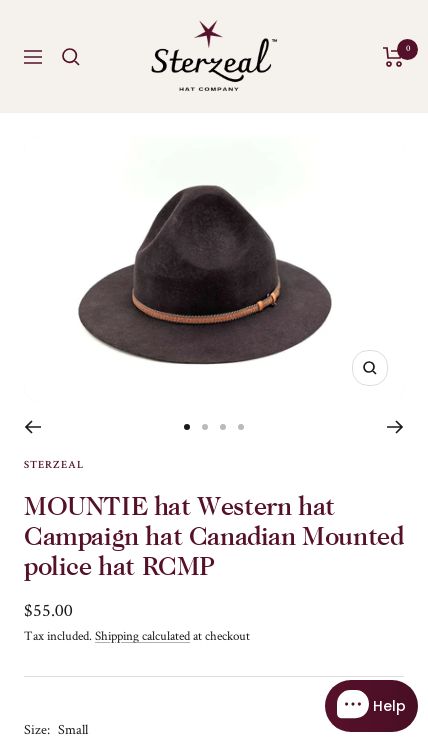Select the second carousel dot

click(205, 427)
